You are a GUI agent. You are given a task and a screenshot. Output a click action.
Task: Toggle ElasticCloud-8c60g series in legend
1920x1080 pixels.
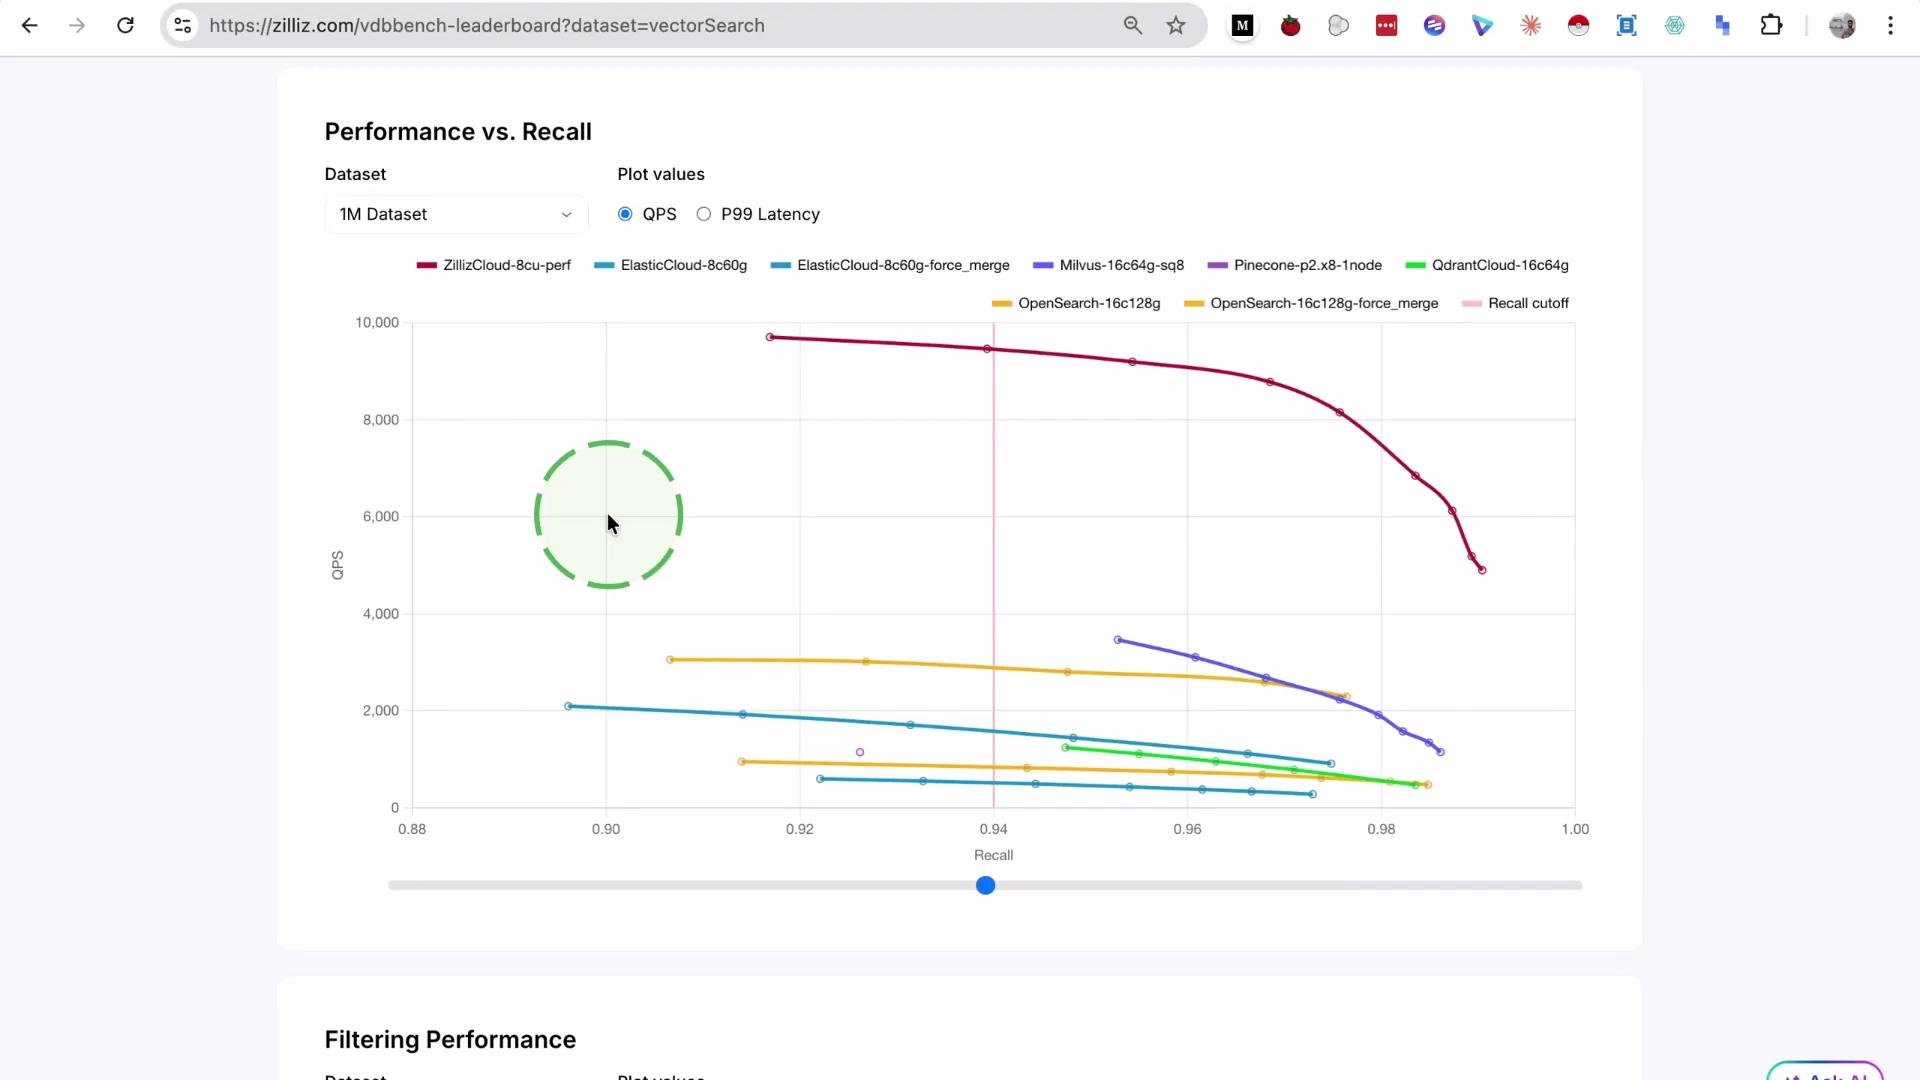point(671,265)
